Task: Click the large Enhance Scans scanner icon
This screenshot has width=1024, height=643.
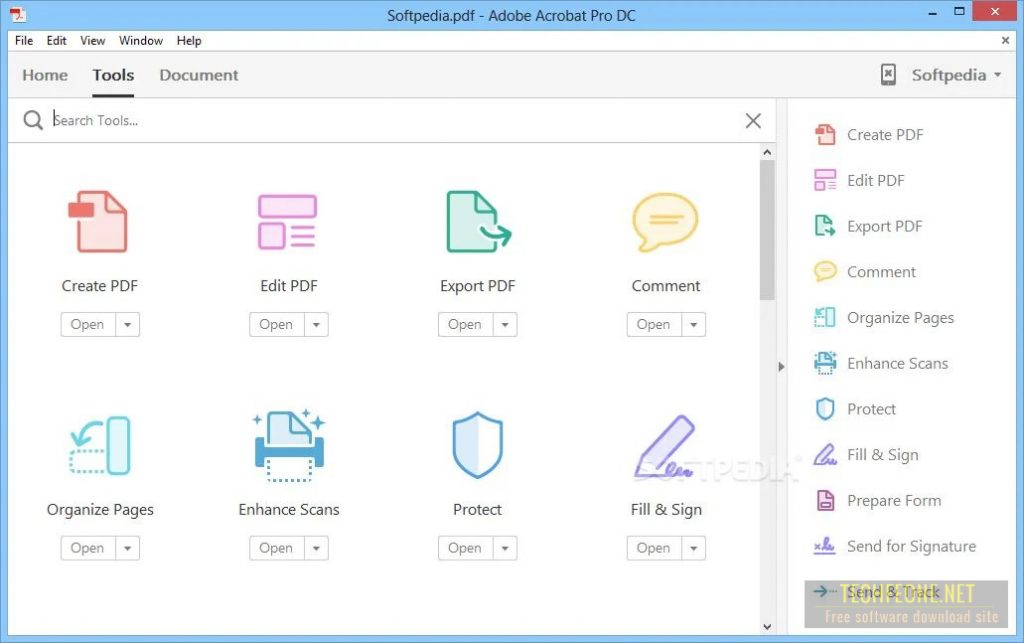Action: [289, 446]
